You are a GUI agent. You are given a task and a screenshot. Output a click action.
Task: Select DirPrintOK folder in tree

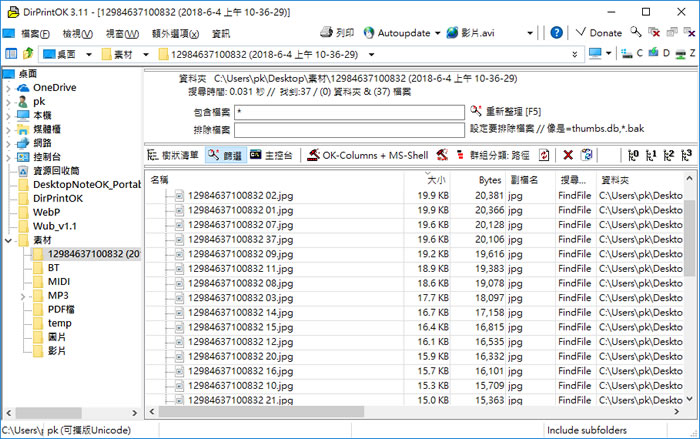(x=58, y=198)
